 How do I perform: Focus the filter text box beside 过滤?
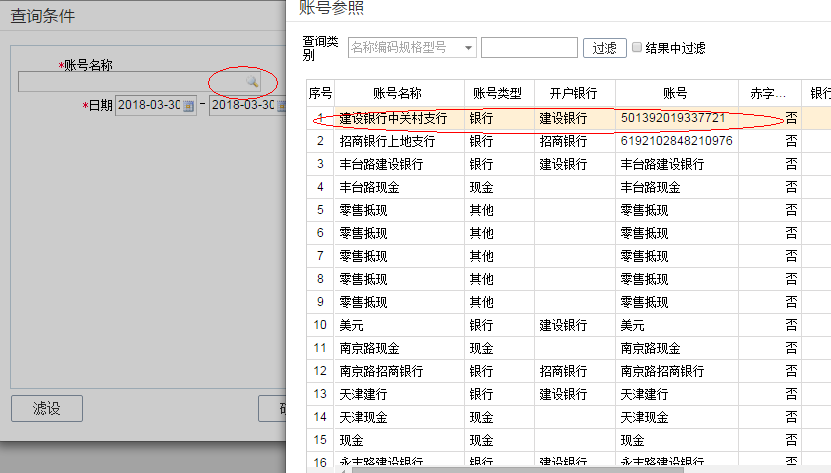tap(529, 47)
